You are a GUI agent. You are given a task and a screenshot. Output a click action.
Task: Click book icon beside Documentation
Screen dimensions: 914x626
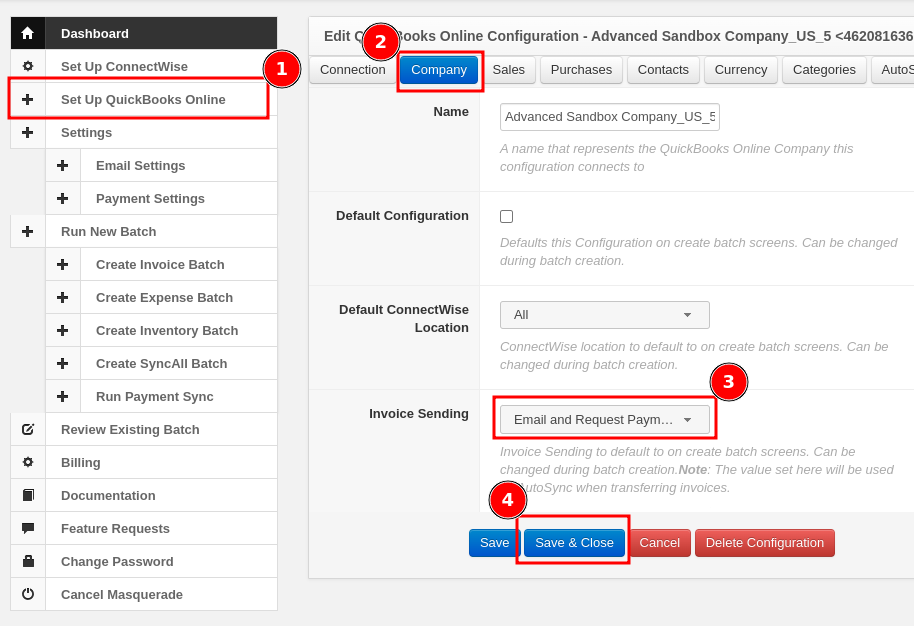coord(27,495)
